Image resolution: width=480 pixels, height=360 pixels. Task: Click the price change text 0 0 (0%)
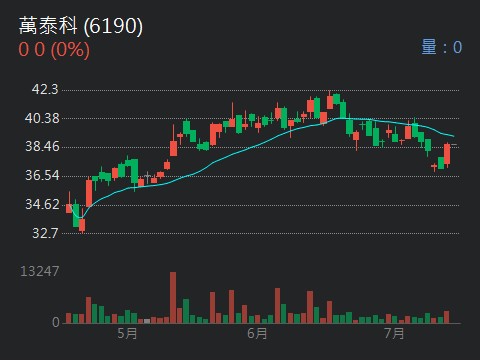tap(54, 50)
